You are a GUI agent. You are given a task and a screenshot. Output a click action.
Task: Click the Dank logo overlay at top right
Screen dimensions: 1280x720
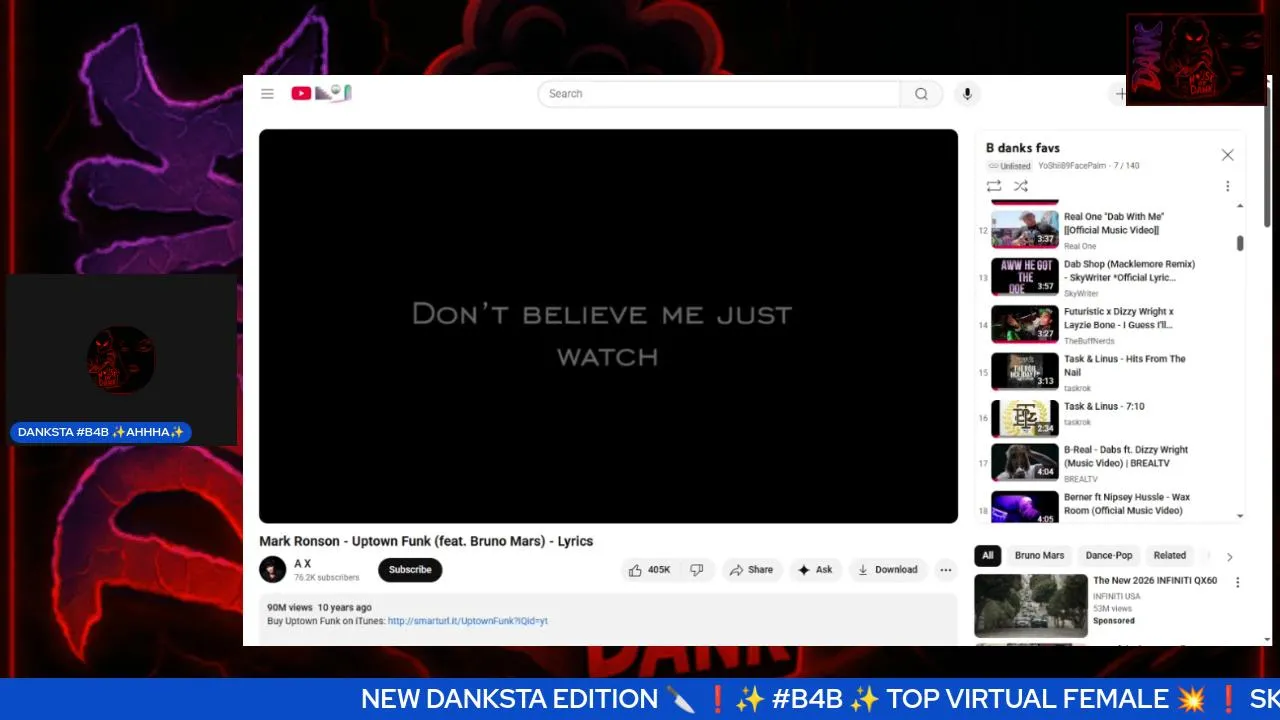(x=1195, y=59)
